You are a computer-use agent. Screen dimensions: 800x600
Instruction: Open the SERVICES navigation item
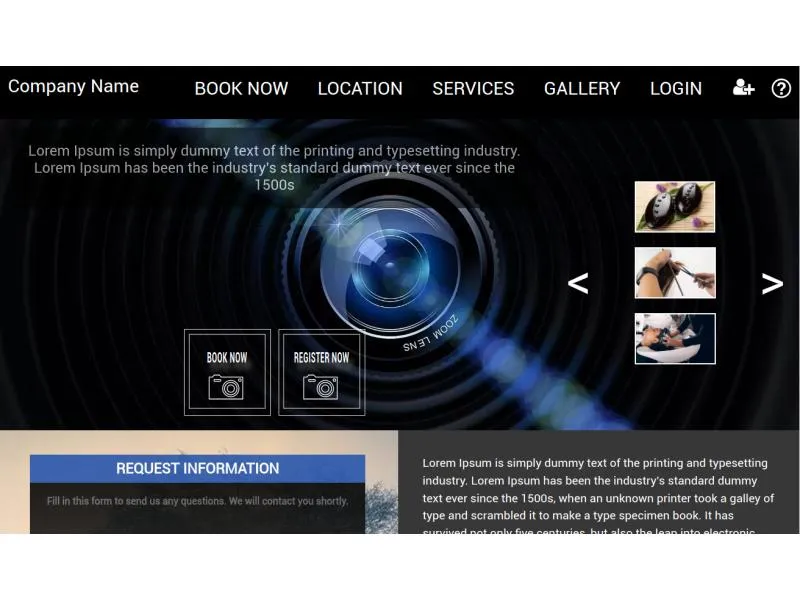pyautogui.click(x=473, y=88)
